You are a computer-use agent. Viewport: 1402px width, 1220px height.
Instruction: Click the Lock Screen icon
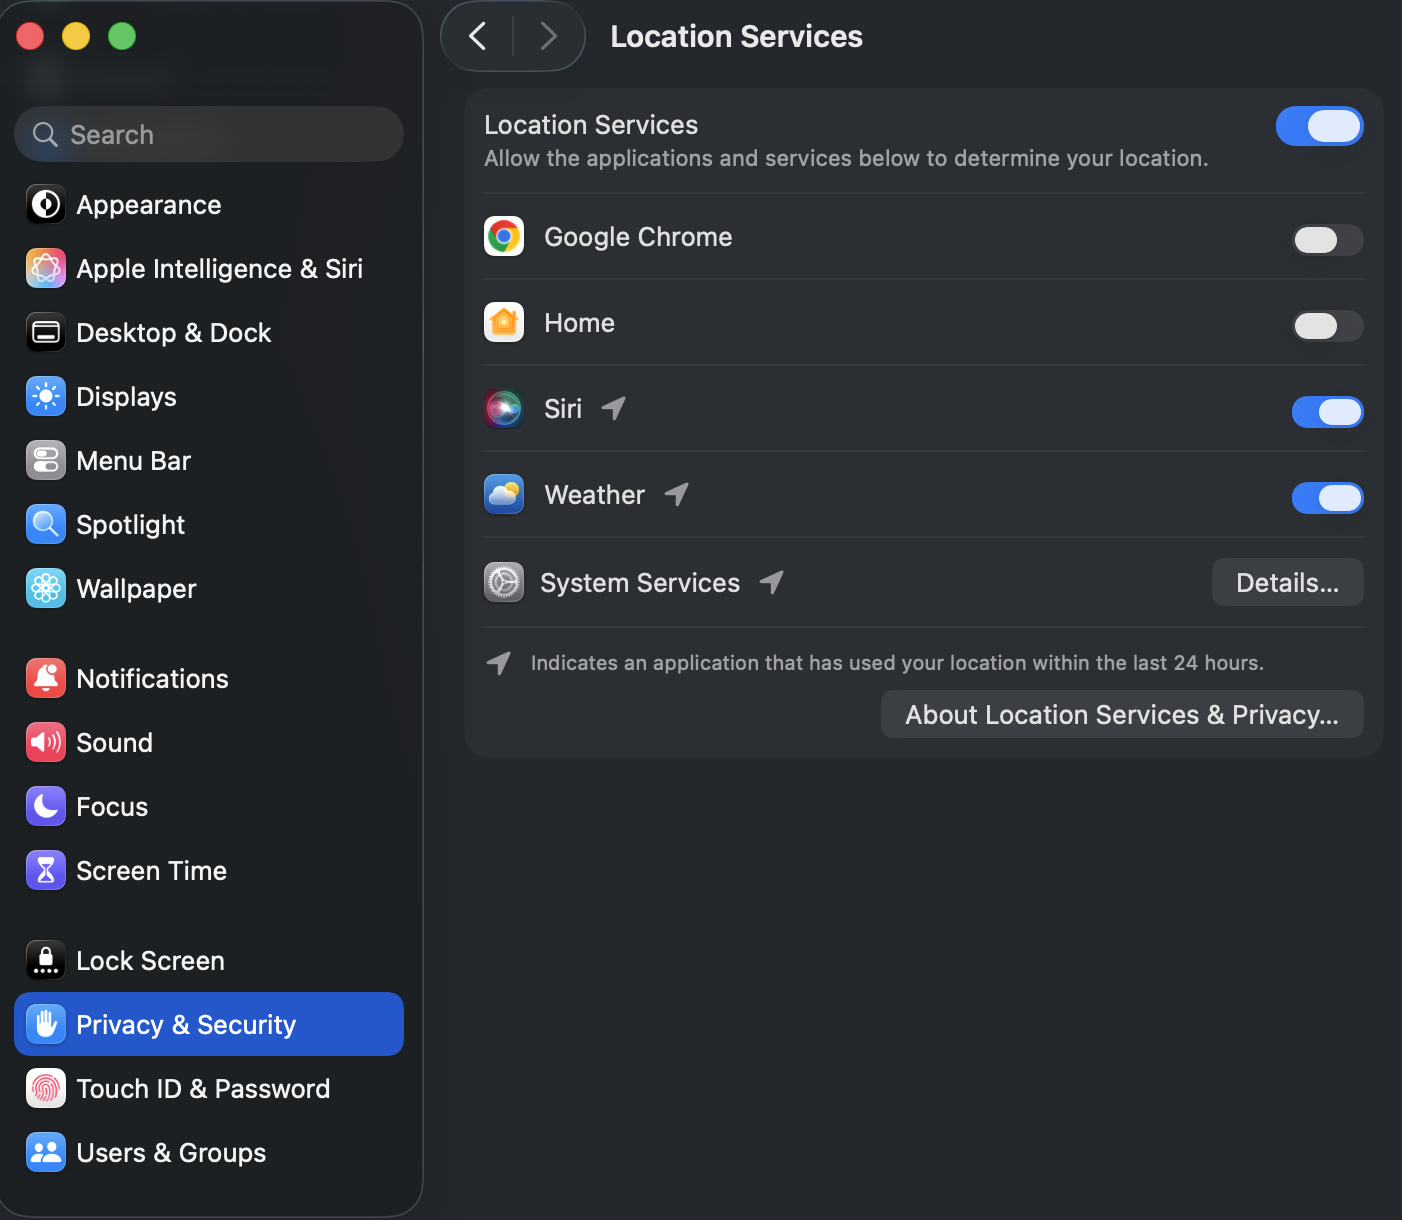coord(46,961)
